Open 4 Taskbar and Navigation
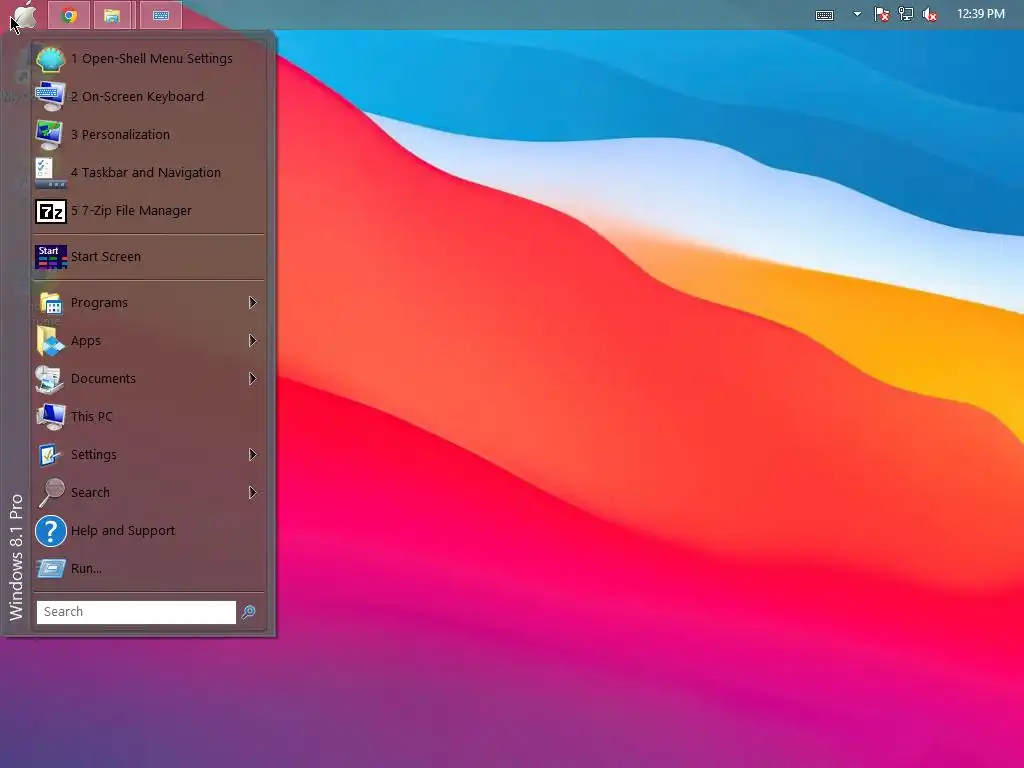Image resolution: width=1024 pixels, height=768 pixels. point(150,172)
